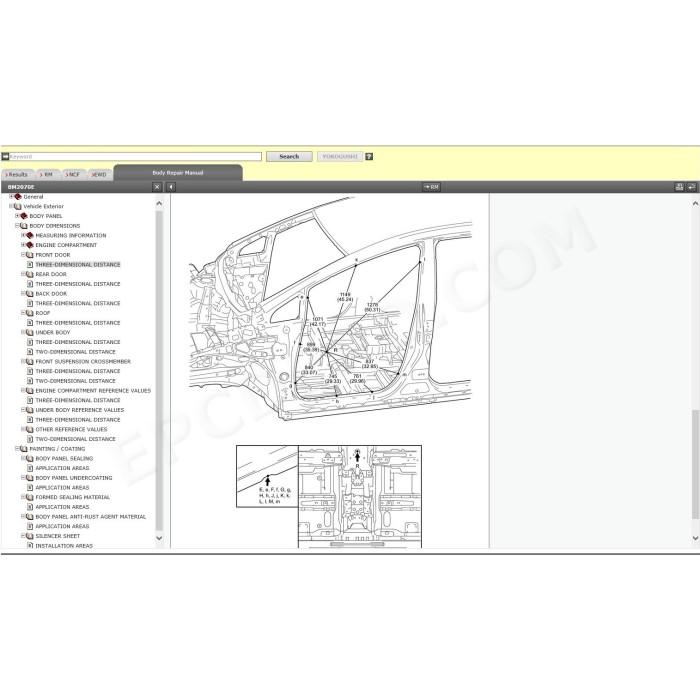
Task: Click the ENGINE COMPARTMENT book icon
Action: pyautogui.click(x=30, y=245)
